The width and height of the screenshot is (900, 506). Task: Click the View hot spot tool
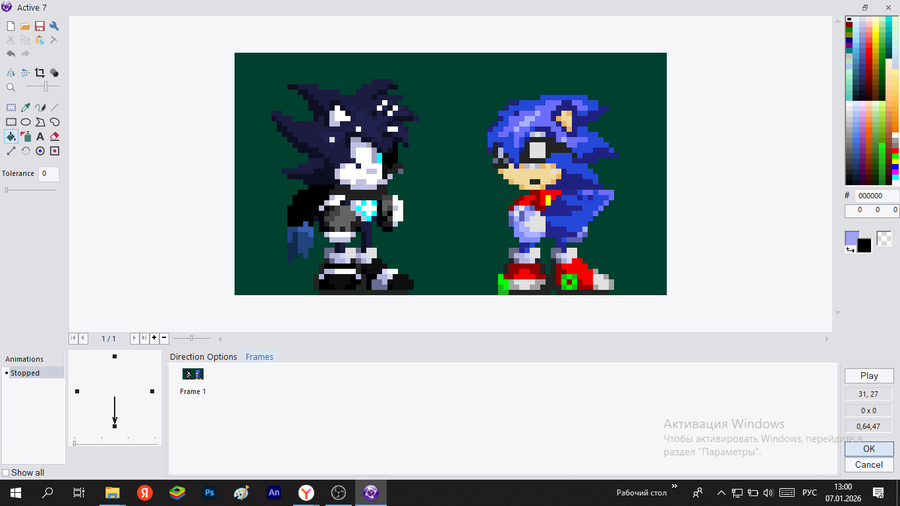click(40, 151)
